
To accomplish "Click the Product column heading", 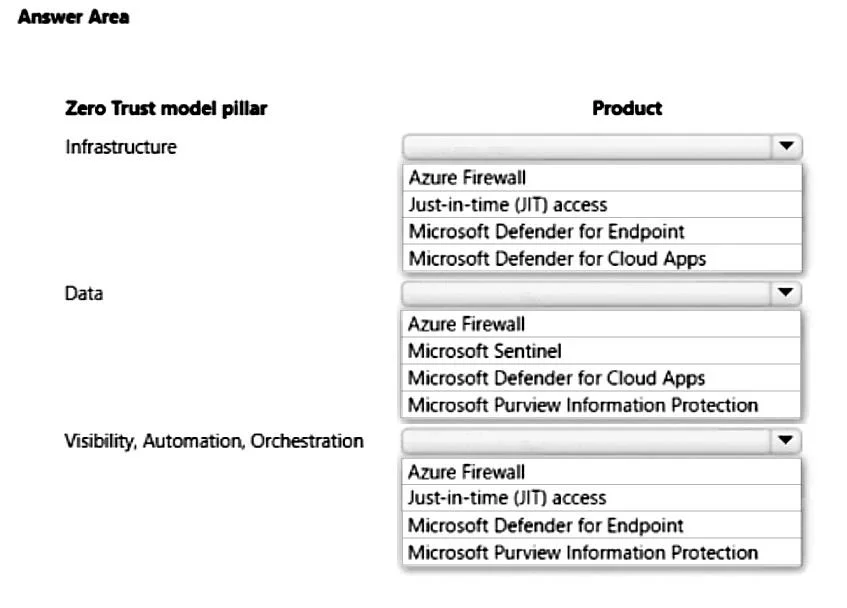I will 627,108.
